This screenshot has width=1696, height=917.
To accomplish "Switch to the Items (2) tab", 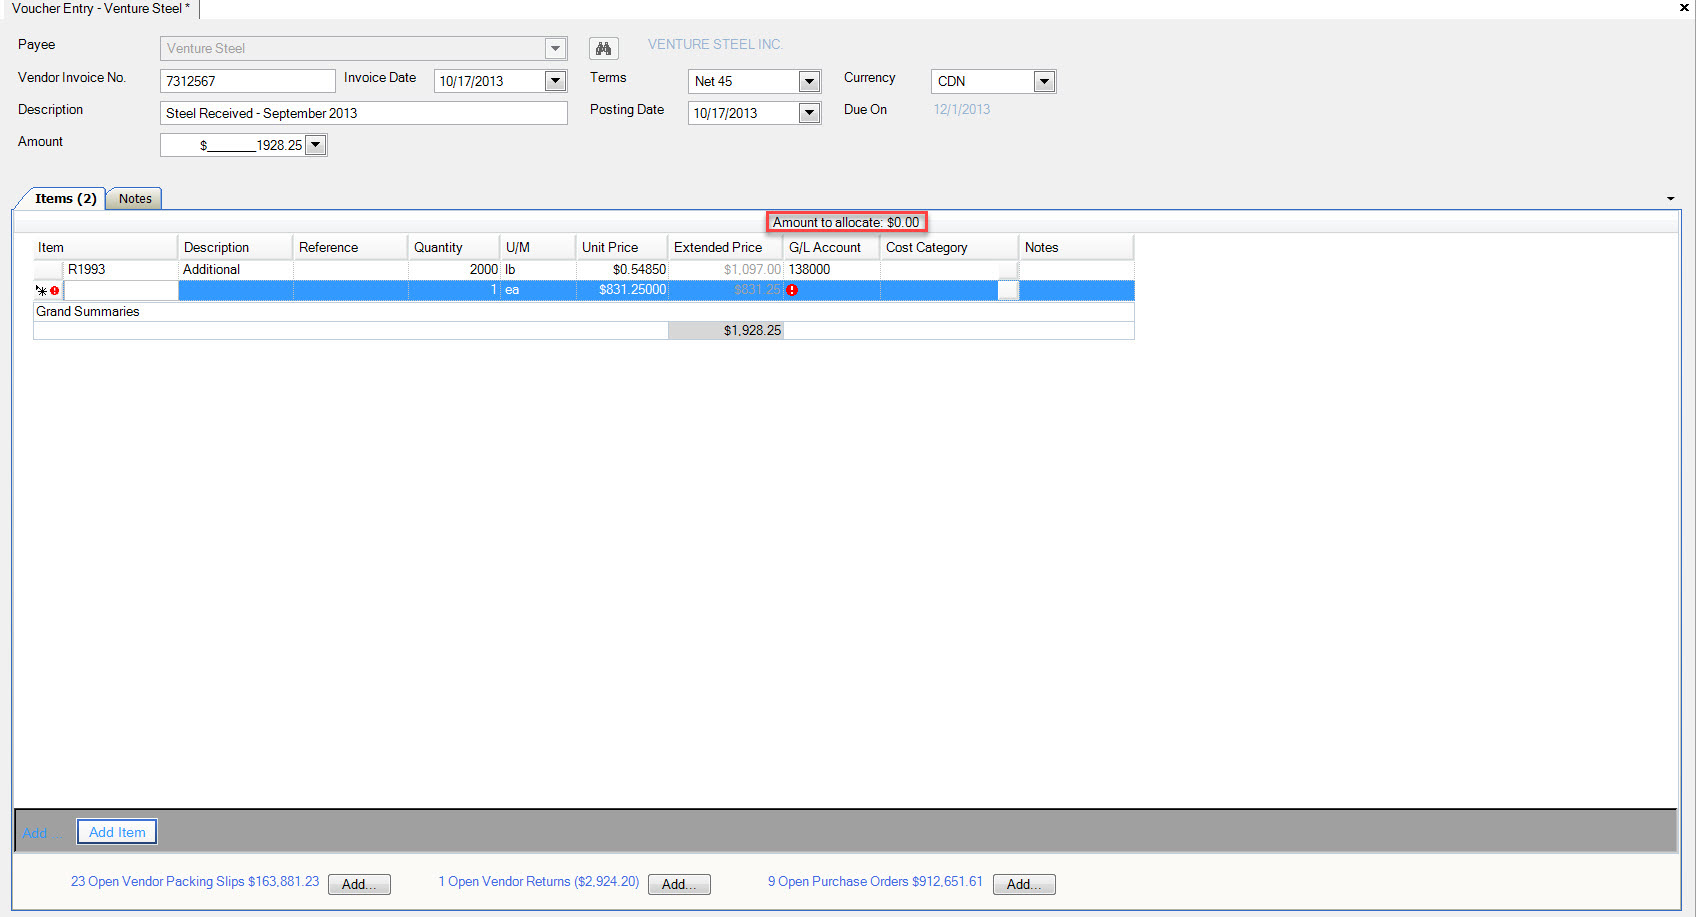I will (65, 198).
